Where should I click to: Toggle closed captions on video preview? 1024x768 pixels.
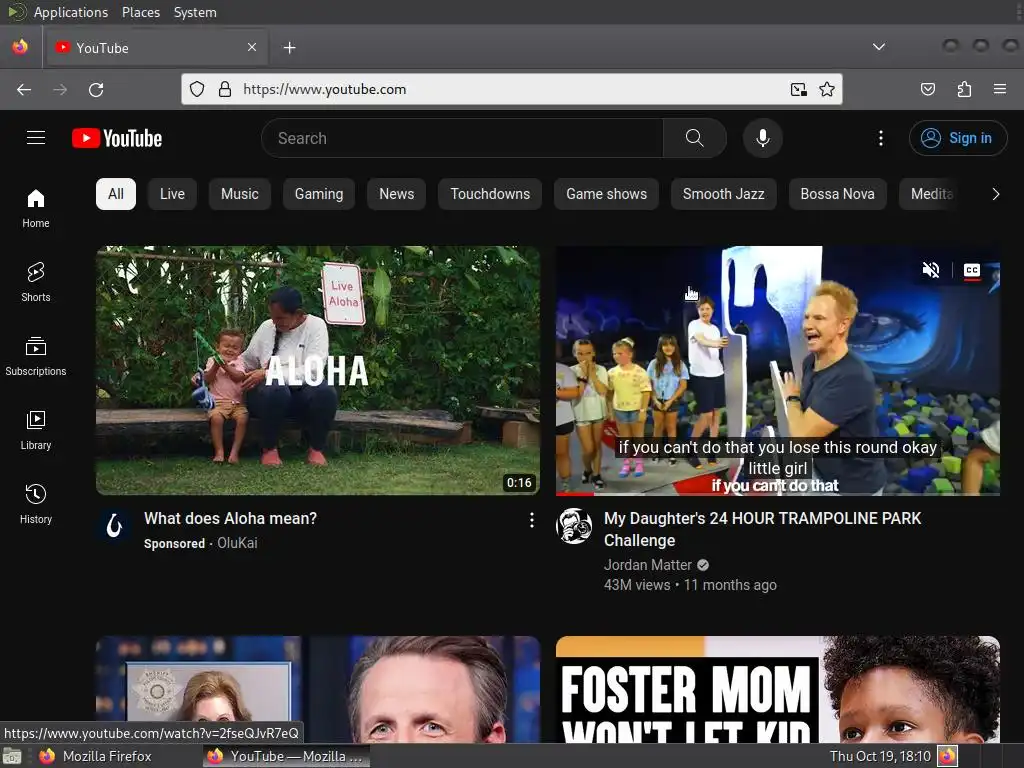972,270
